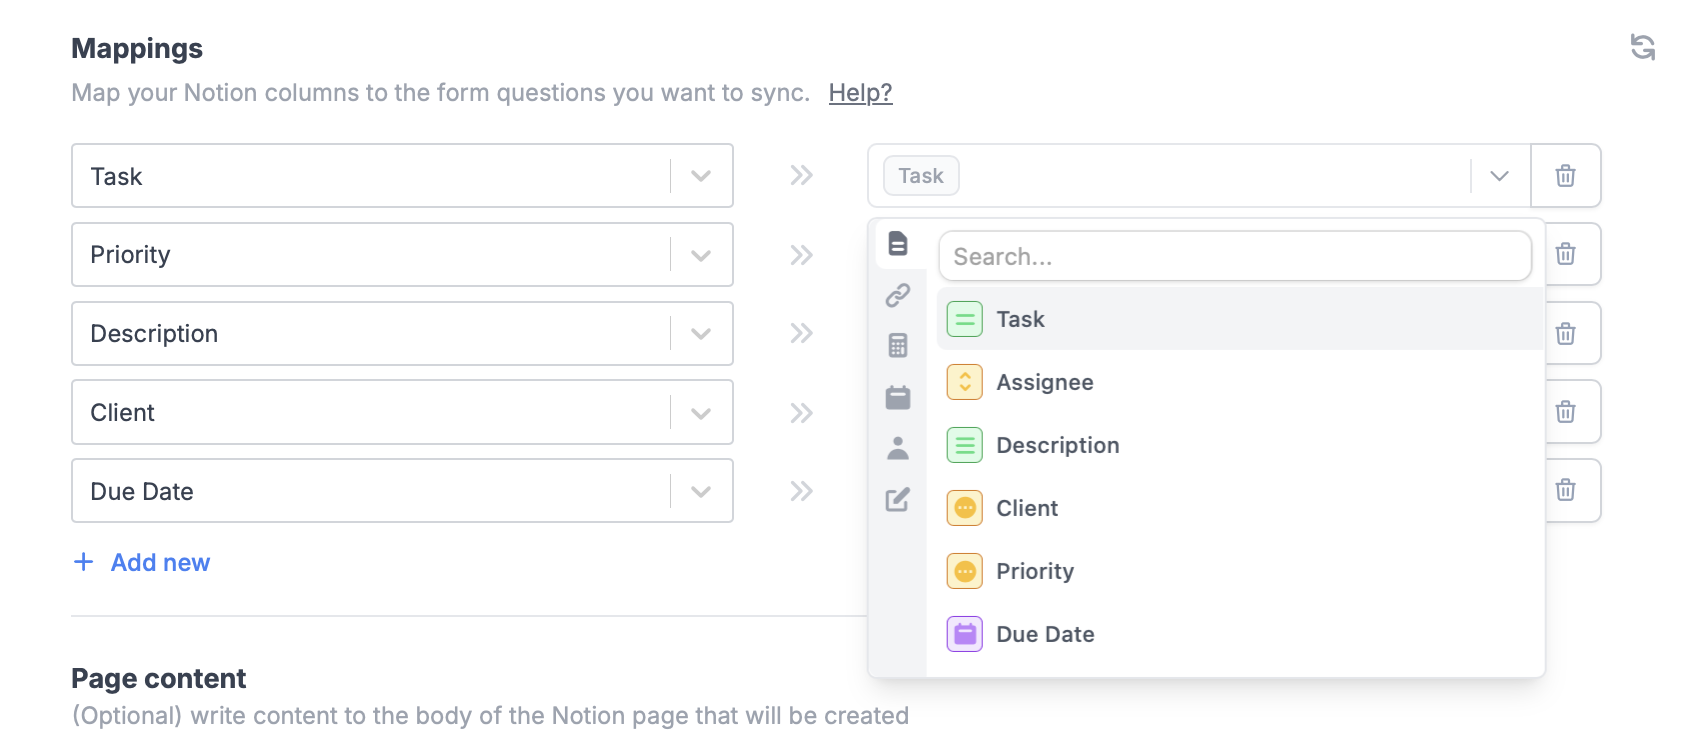The image size is (1682, 748).
Task: Select the person icon in dropdown sidebar
Action: tap(898, 448)
